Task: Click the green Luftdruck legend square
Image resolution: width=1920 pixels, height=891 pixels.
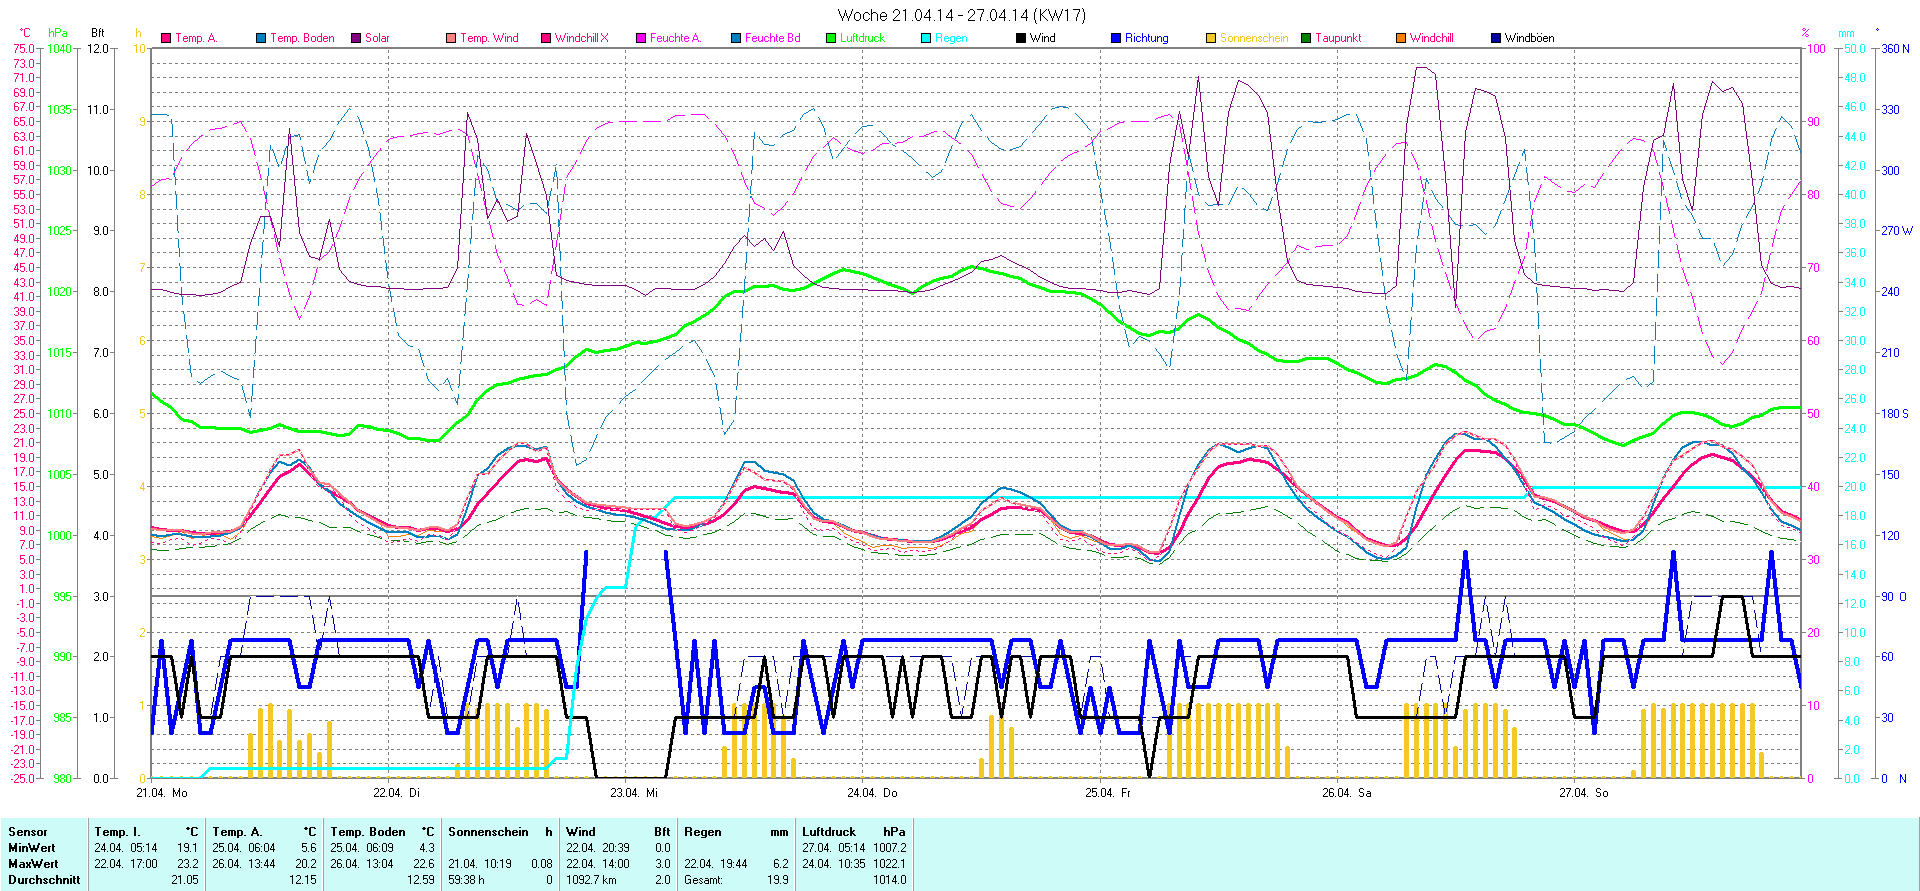Action: click(831, 38)
